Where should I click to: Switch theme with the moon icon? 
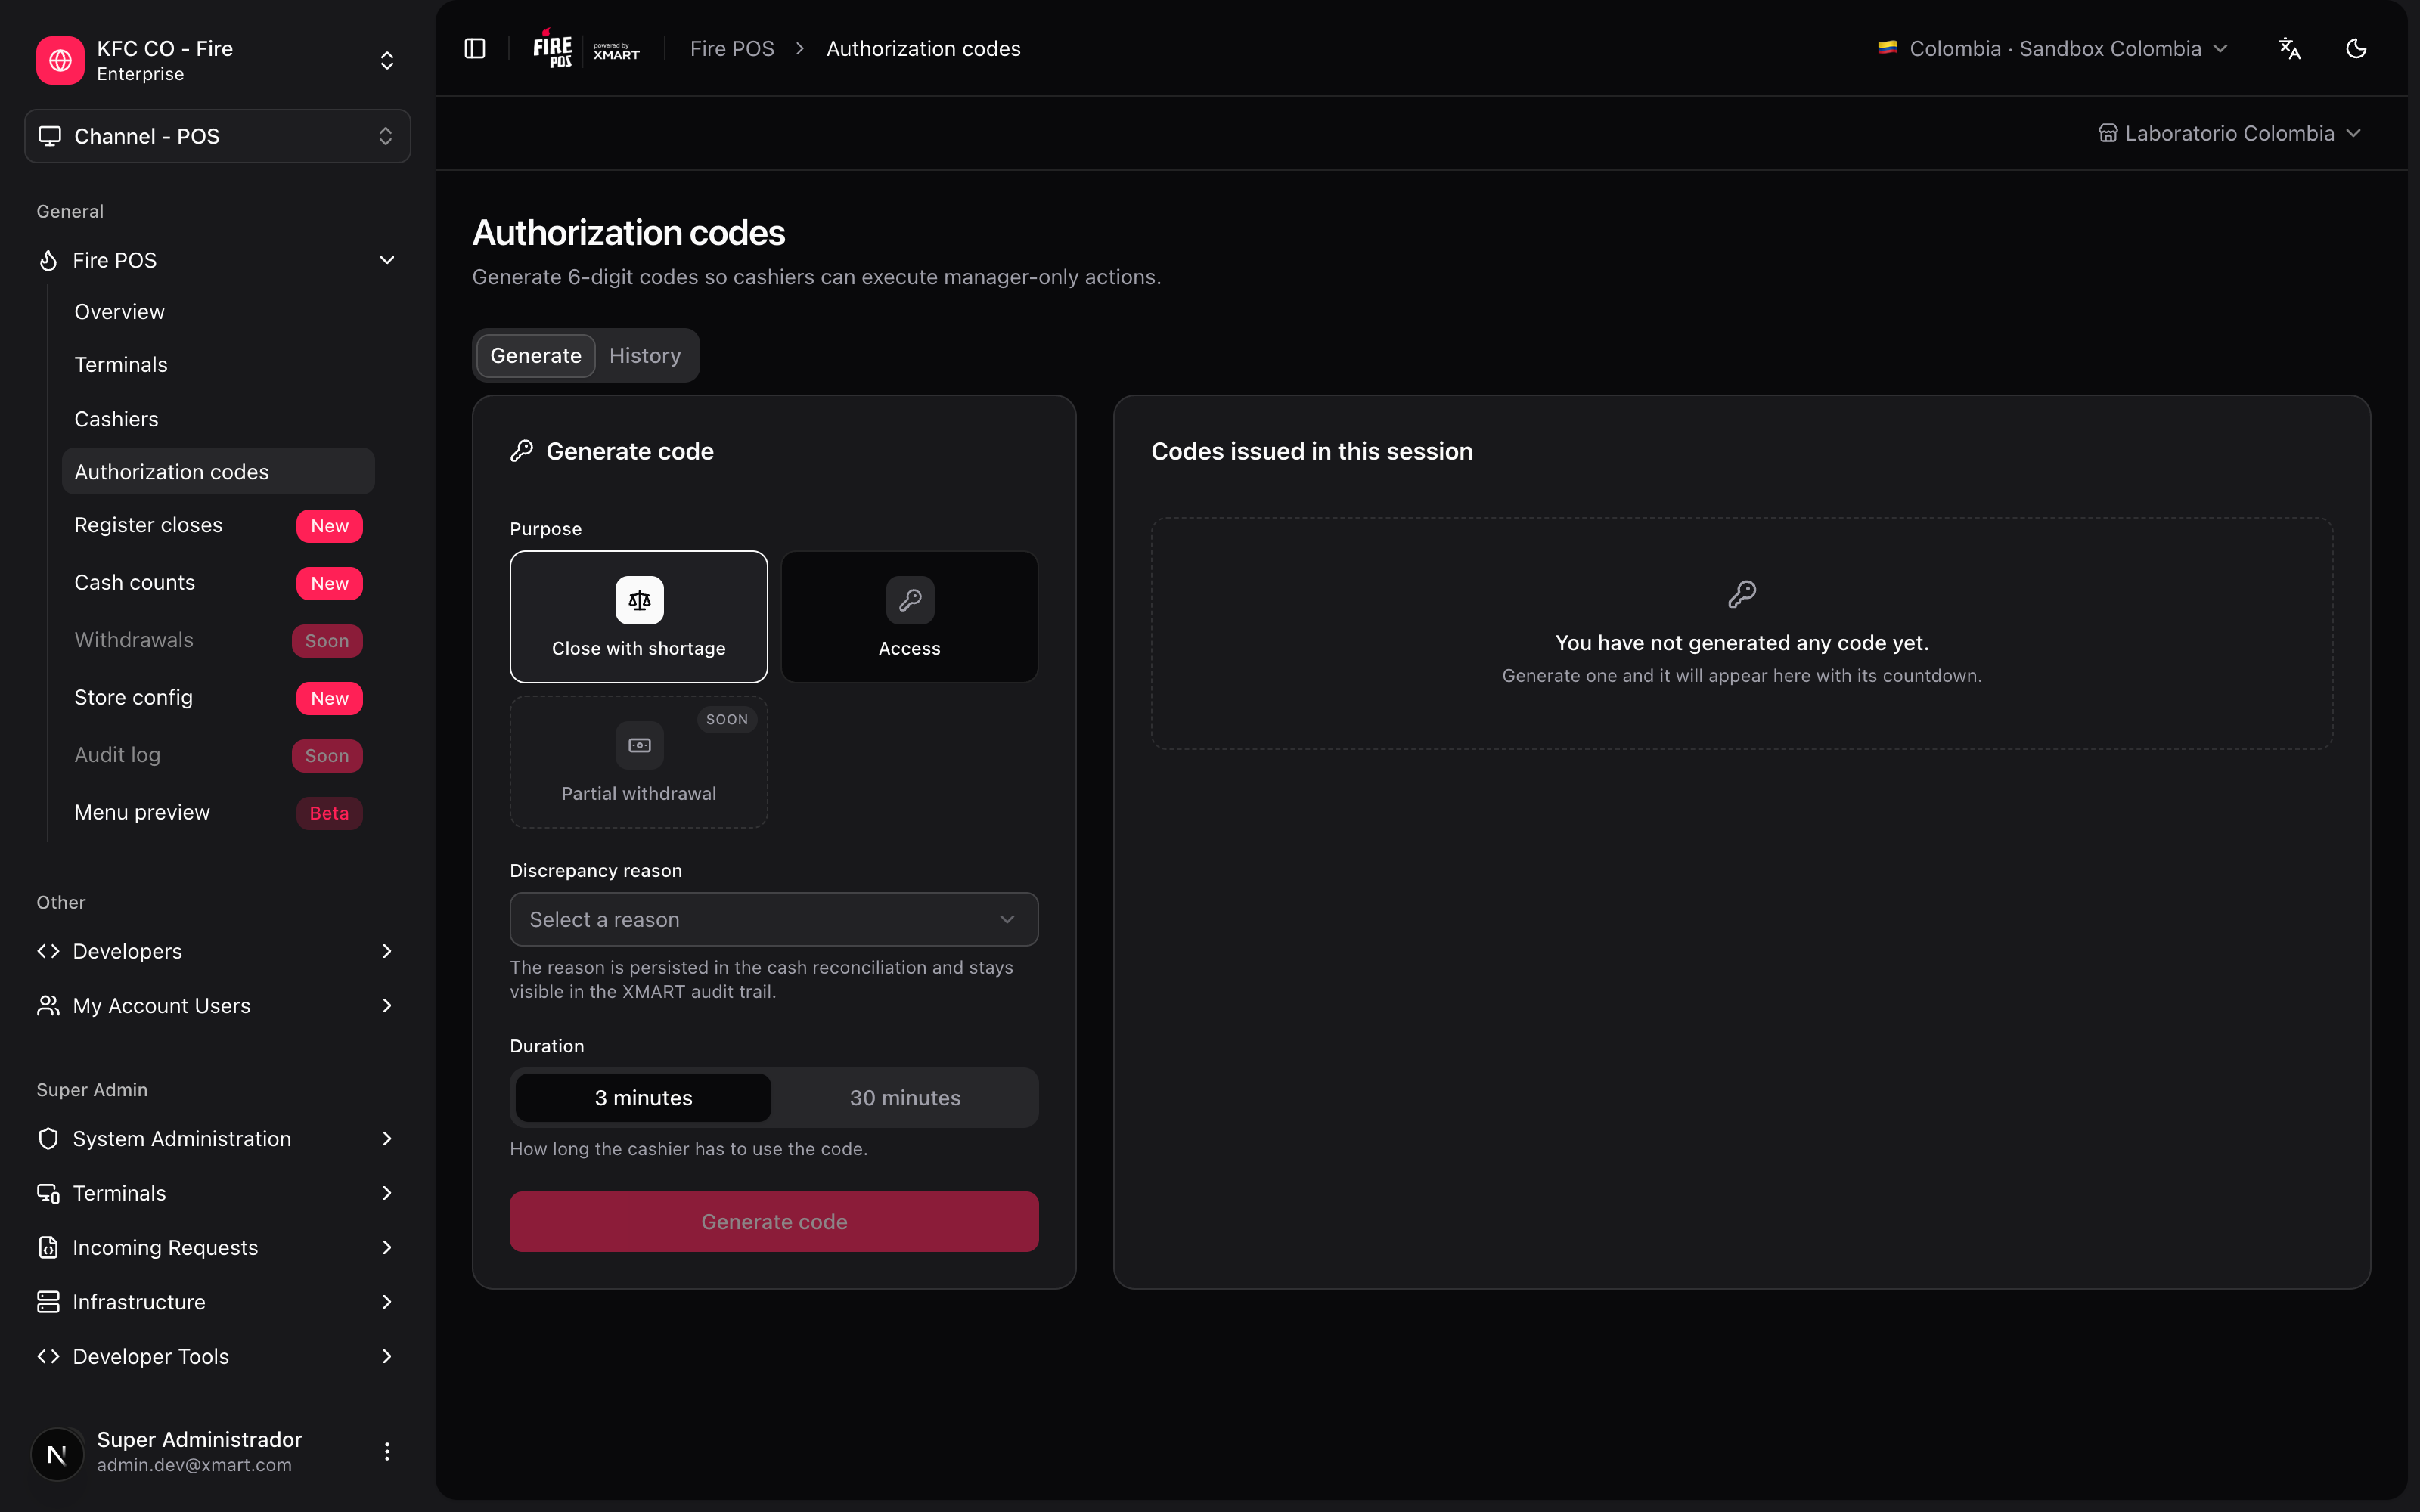2356,48
